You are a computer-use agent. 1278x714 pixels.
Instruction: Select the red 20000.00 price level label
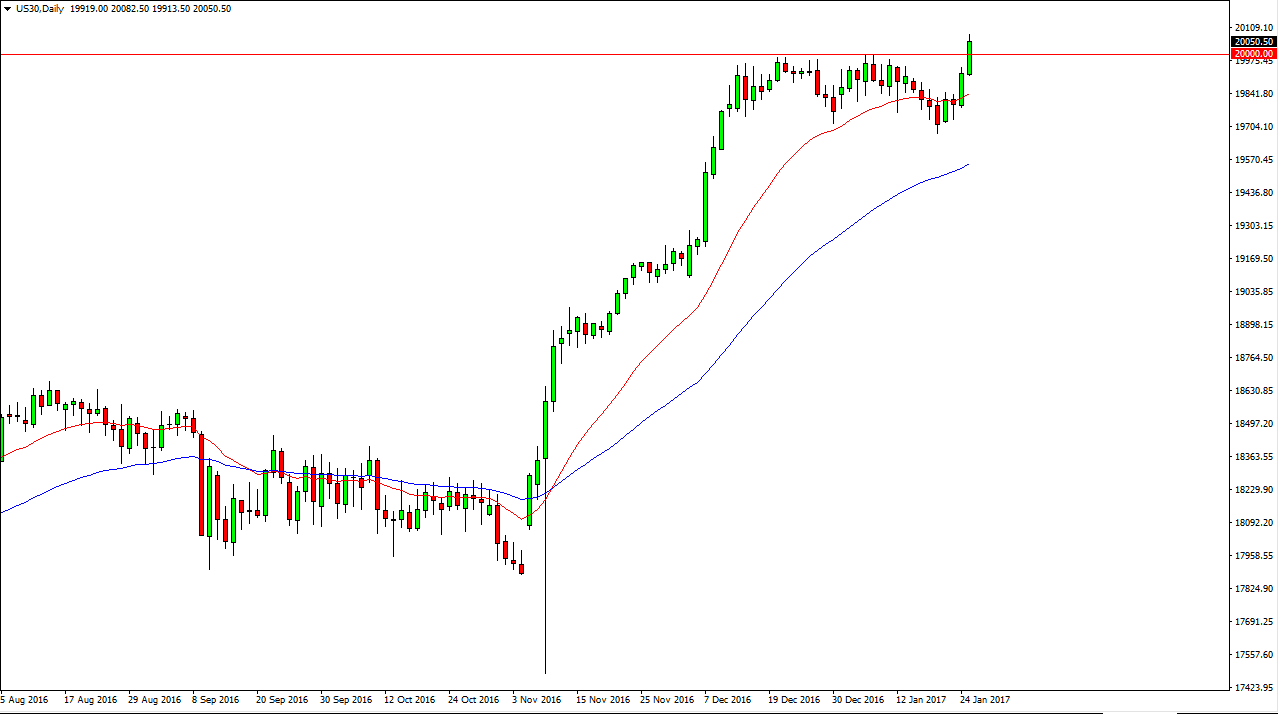[x=1253, y=53]
